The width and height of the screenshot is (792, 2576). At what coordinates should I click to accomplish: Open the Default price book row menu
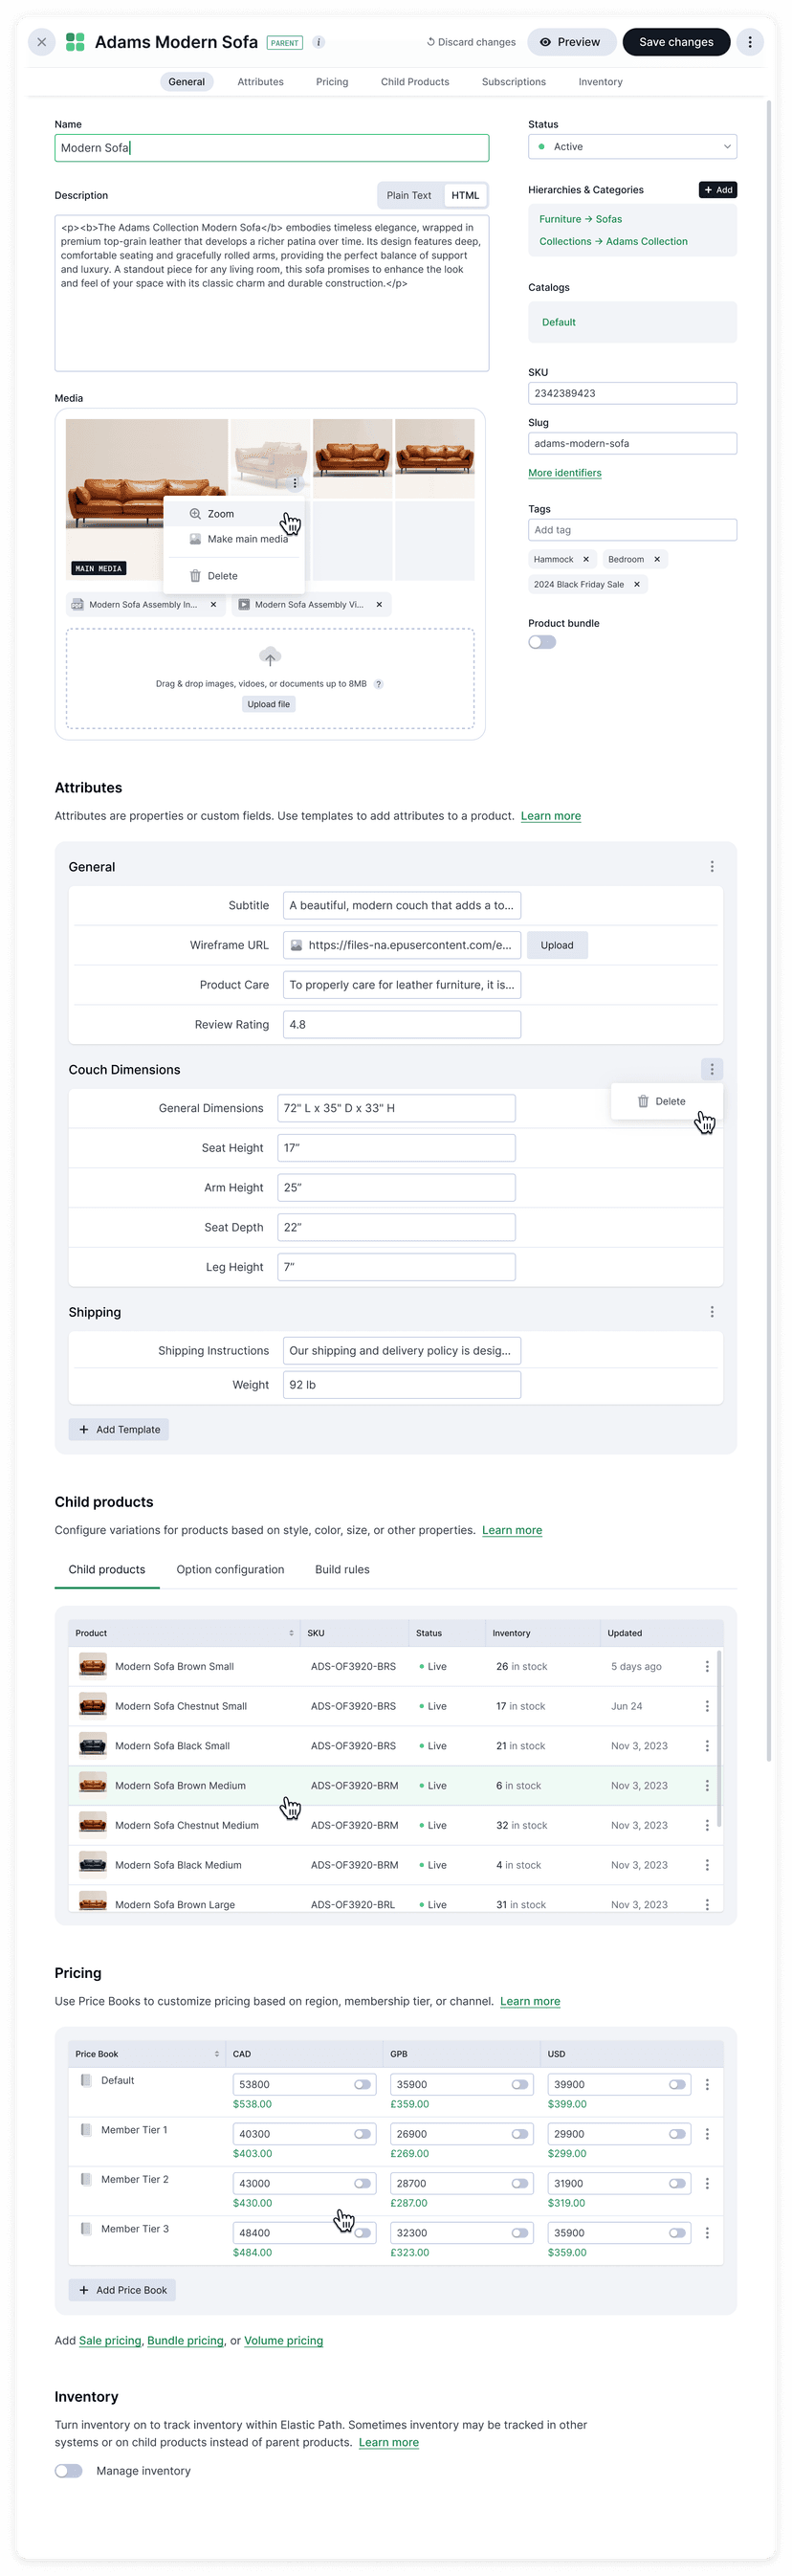(x=707, y=2085)
